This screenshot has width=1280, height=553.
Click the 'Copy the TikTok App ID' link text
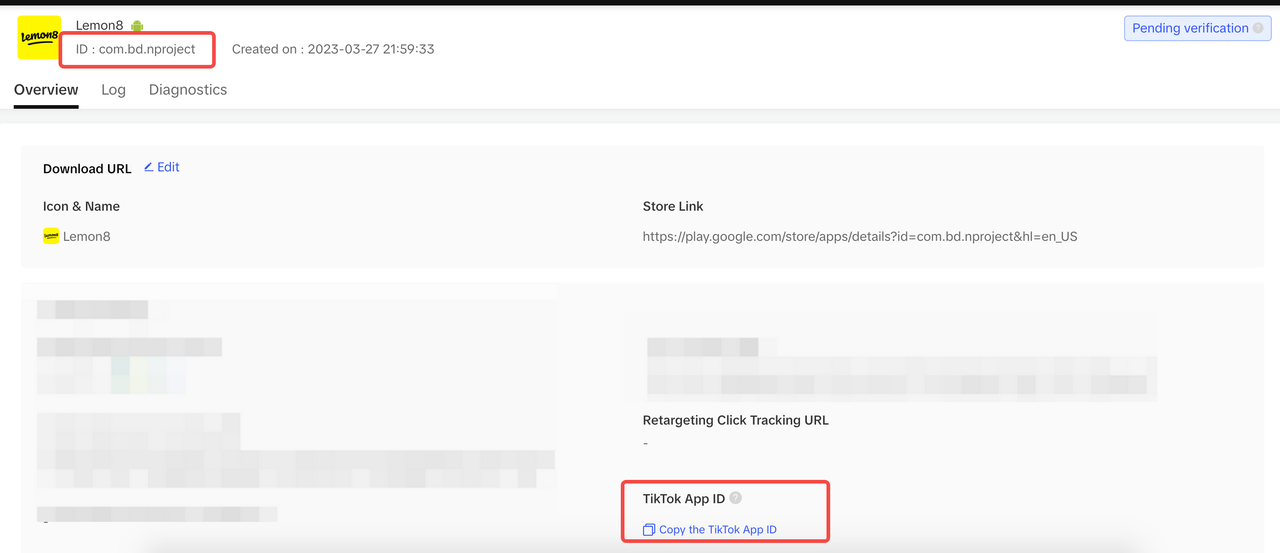pyautogui.click(x=717, y=530)
